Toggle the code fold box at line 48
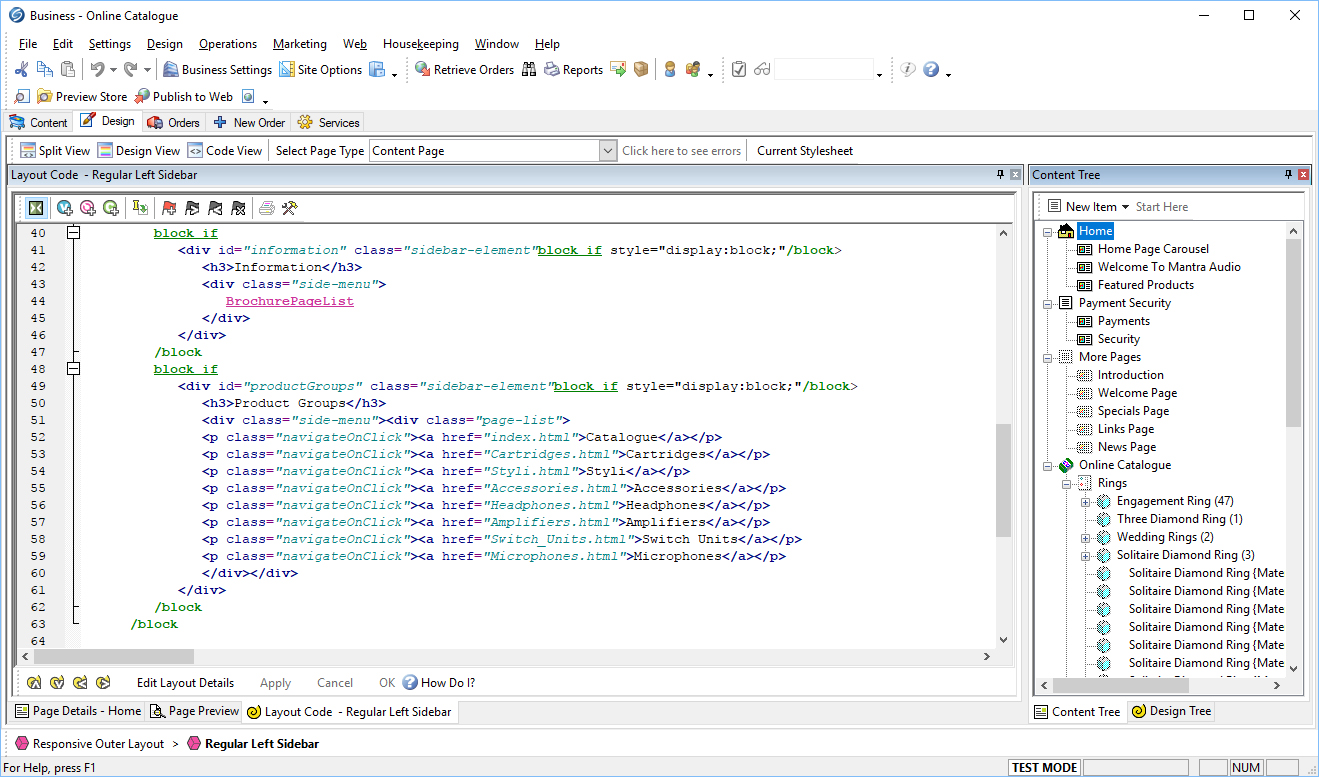This screenshot has height=777, width=1319. point(73,369)
